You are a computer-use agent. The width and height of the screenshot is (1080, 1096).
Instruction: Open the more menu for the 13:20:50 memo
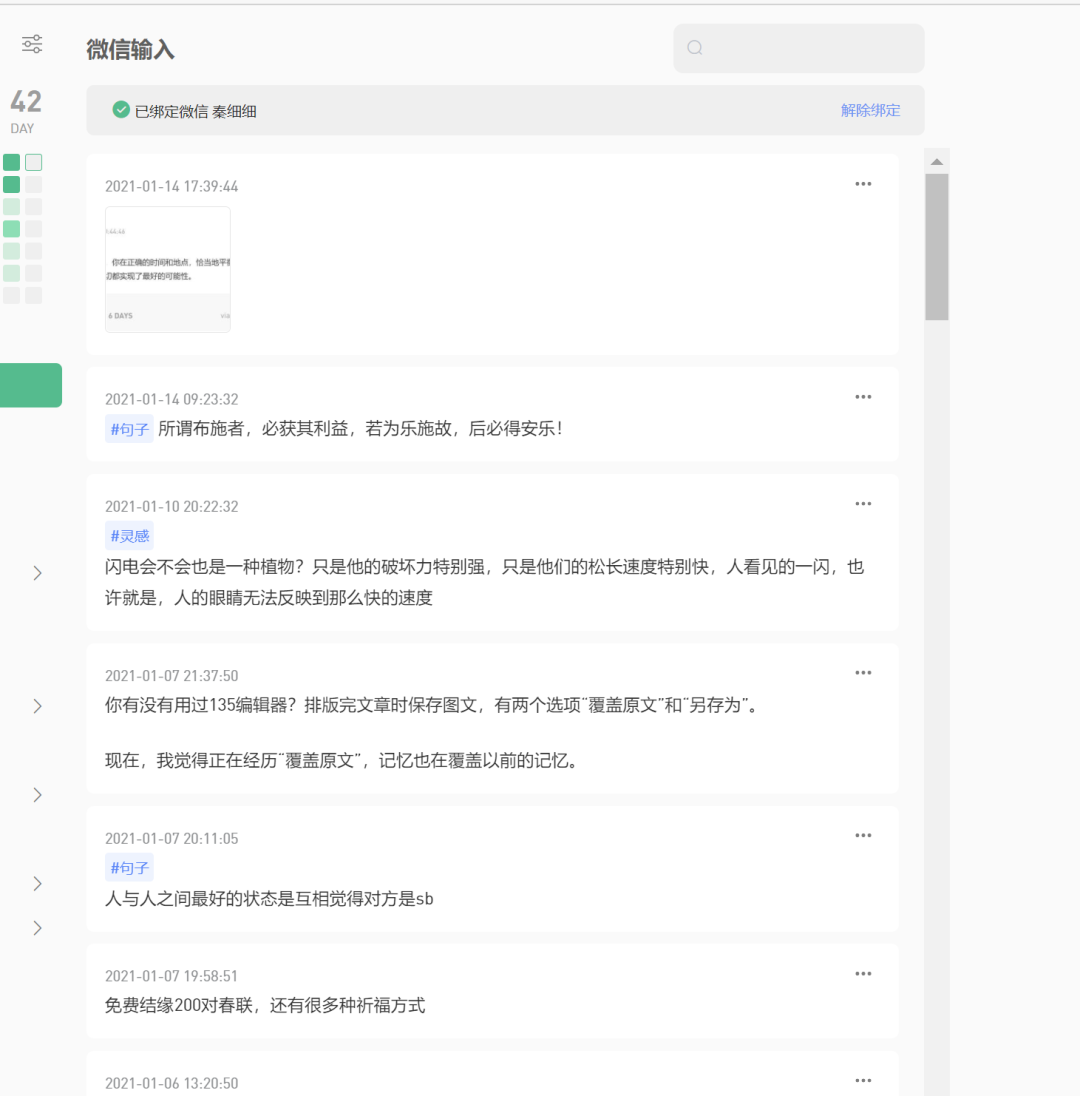pyautogui.click(x=863, y=1081)
